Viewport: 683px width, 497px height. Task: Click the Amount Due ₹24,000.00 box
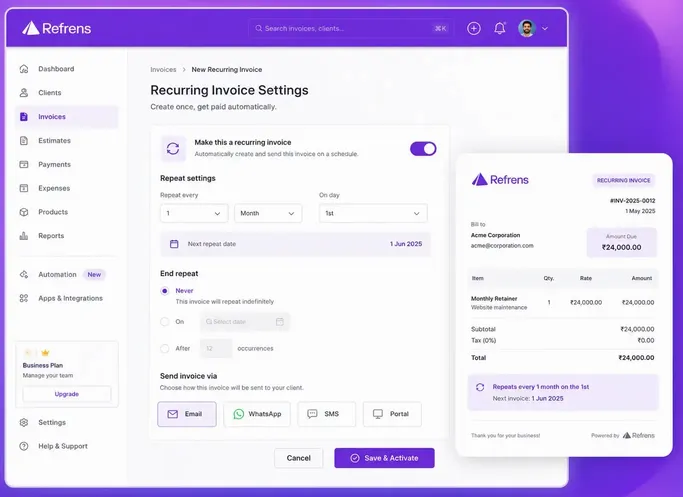[622, 243]
